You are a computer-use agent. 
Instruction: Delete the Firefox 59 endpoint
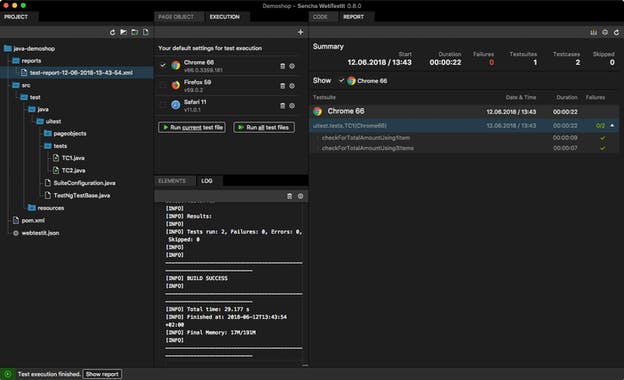(x=283, y=86)
